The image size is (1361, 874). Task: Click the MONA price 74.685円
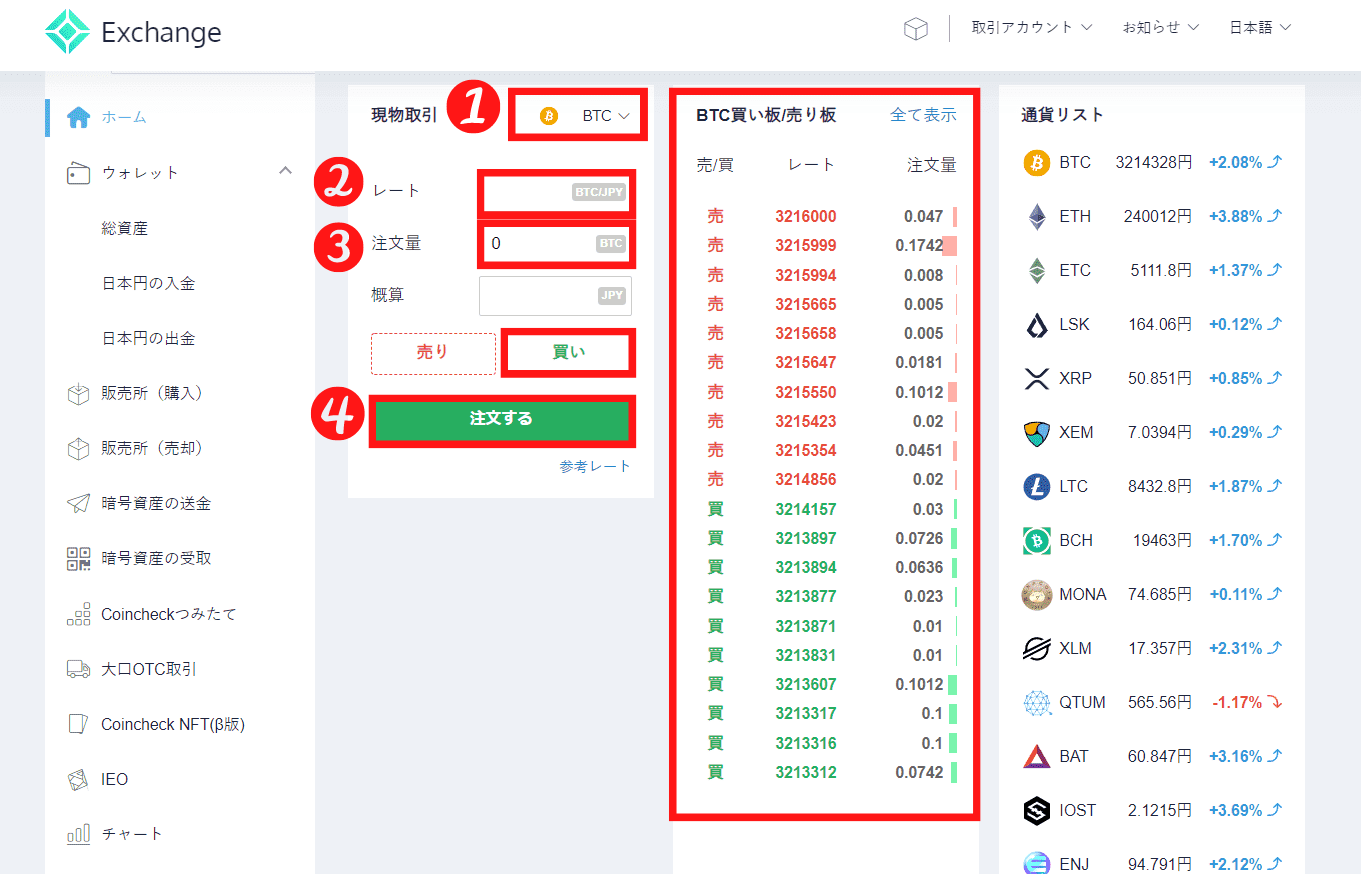1160,594
